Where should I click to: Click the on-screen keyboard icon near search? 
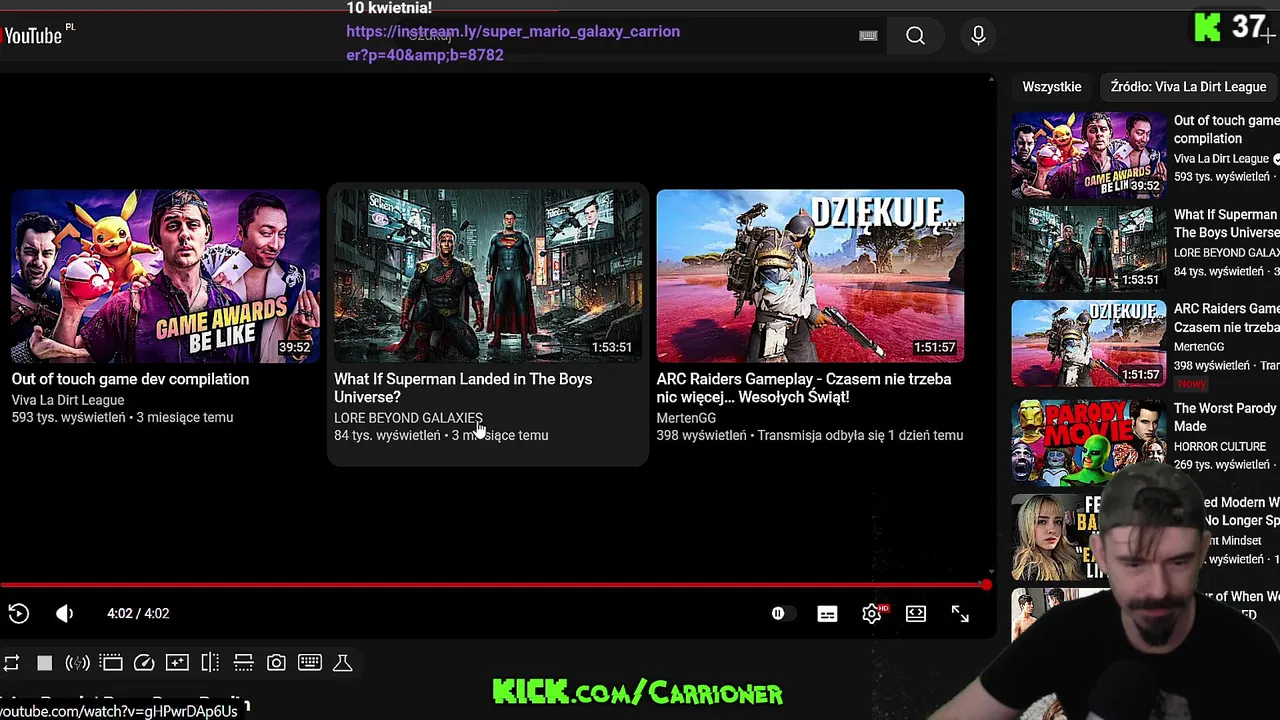tap(868, 36)
